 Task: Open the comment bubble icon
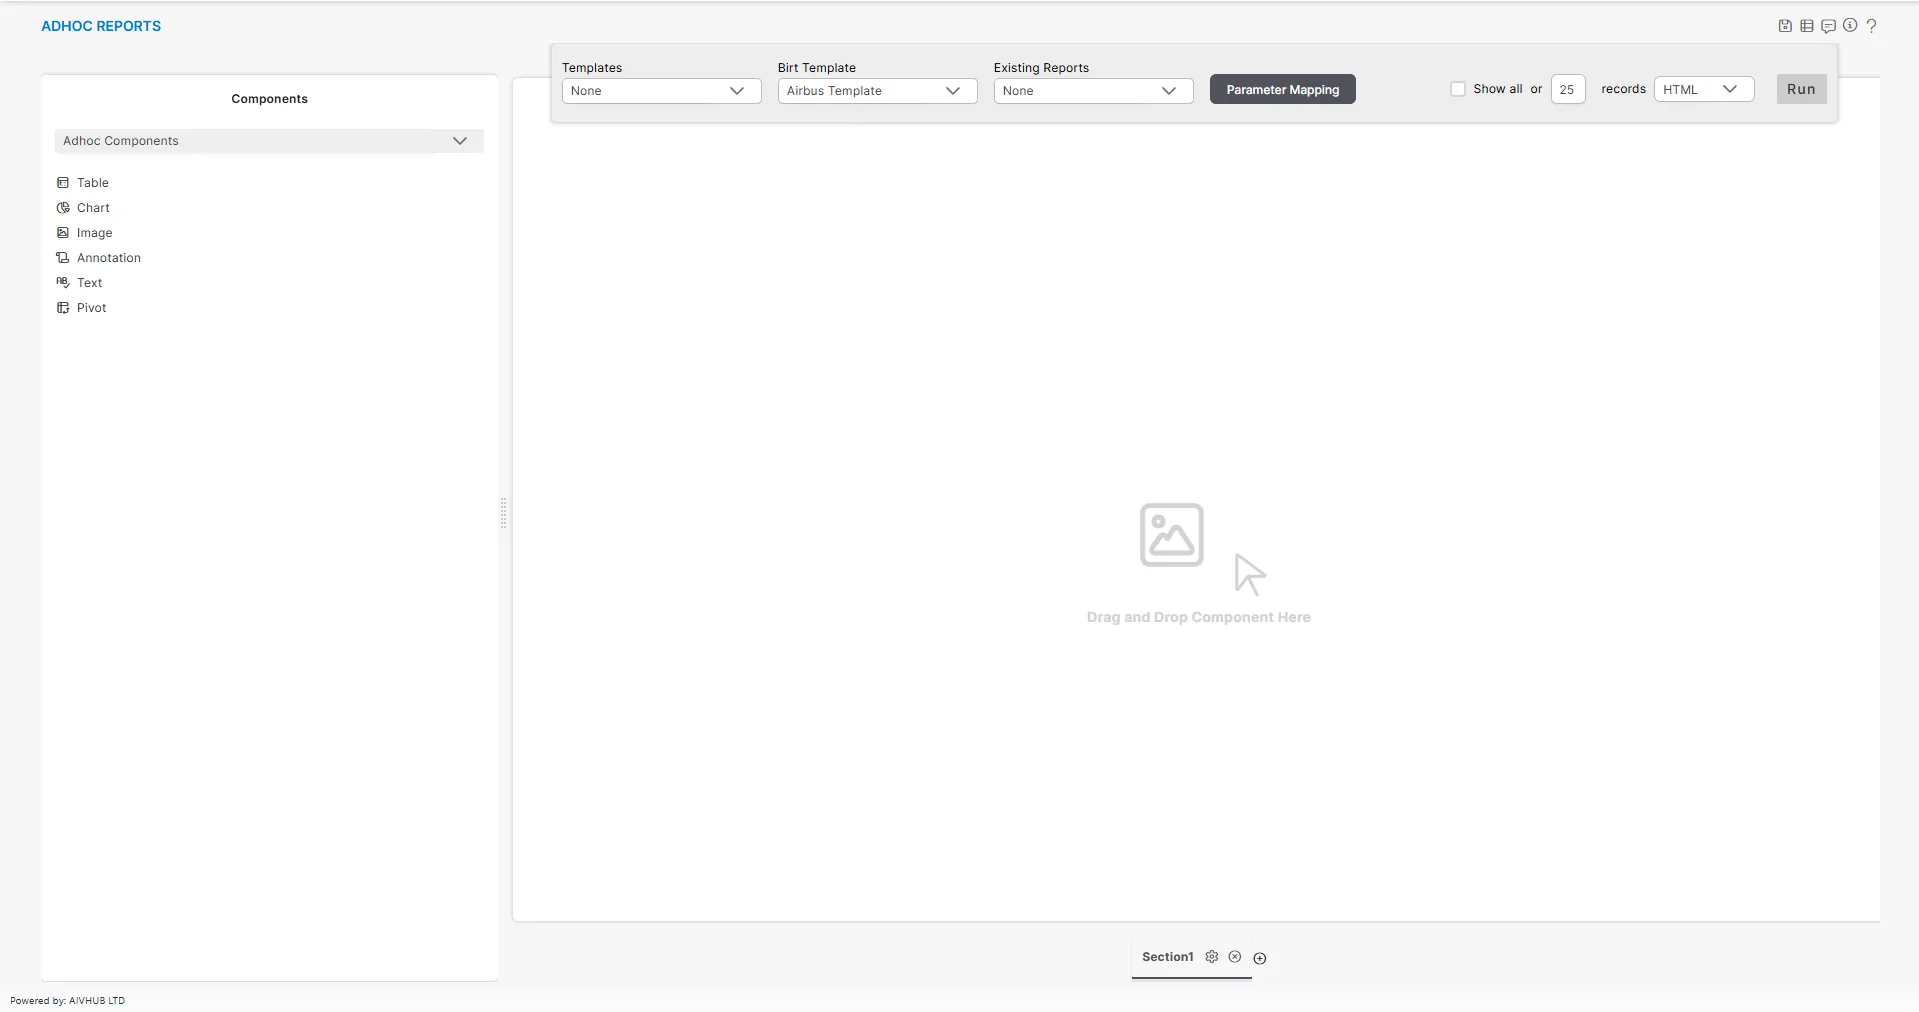pyautogui.click(x=1828, y=26)
